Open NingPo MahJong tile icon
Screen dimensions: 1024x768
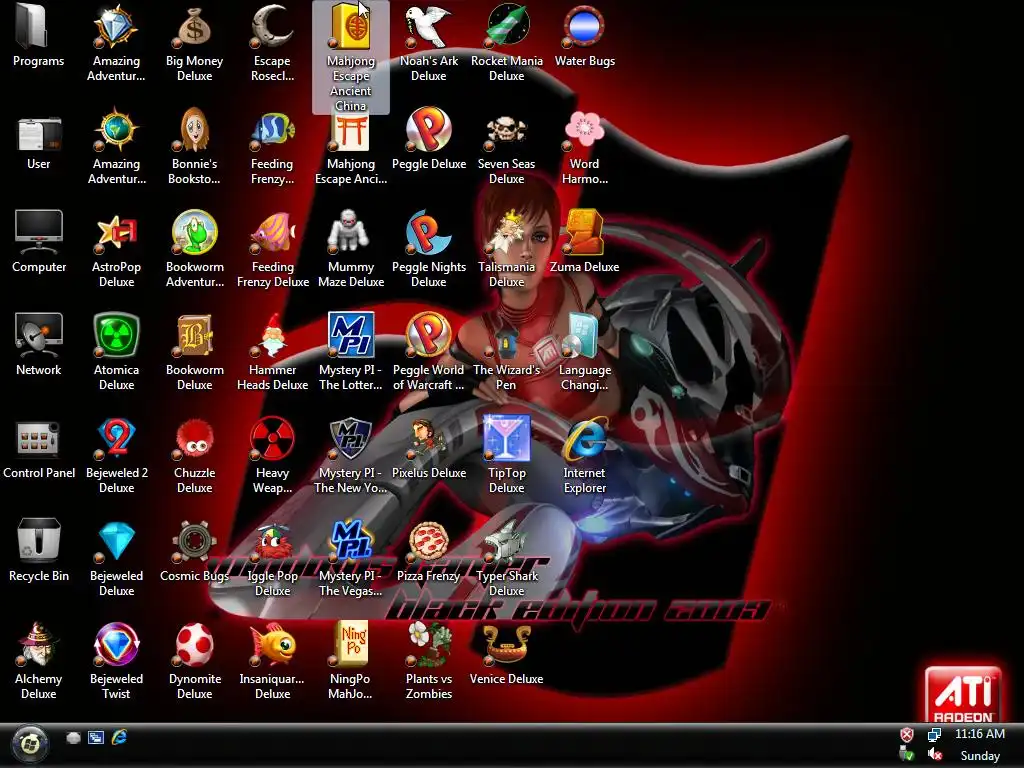tap(350, 645)
